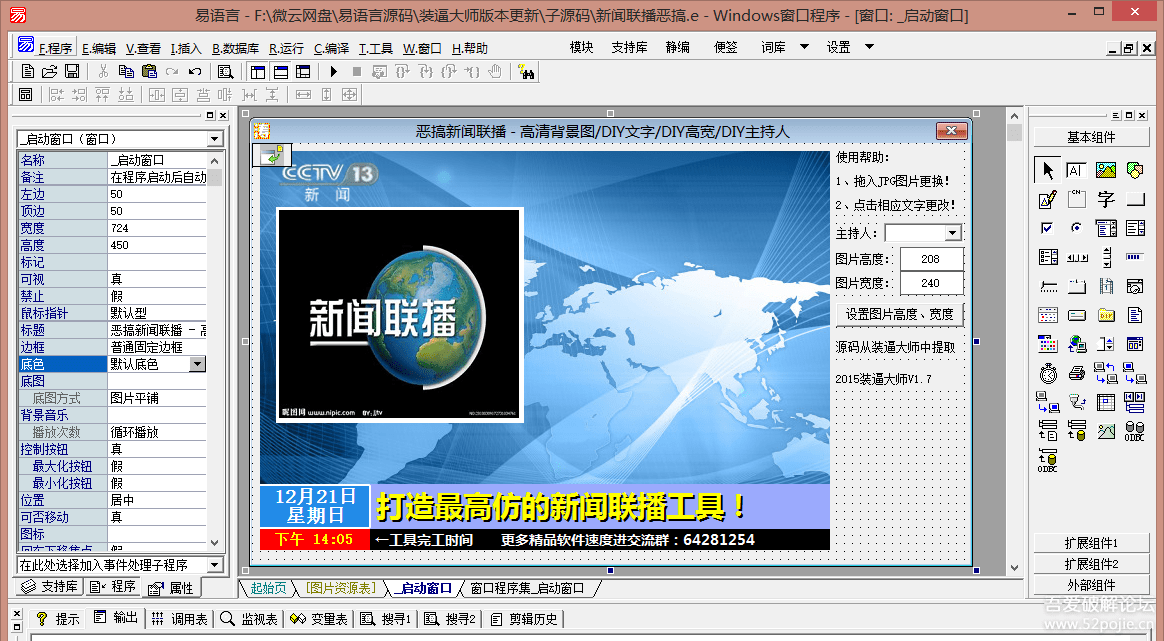Image resolution: width=1164 pixels, height=641 pixels.
Task: Choose the progress bar component icon
Action: (x=1134, y=257)
